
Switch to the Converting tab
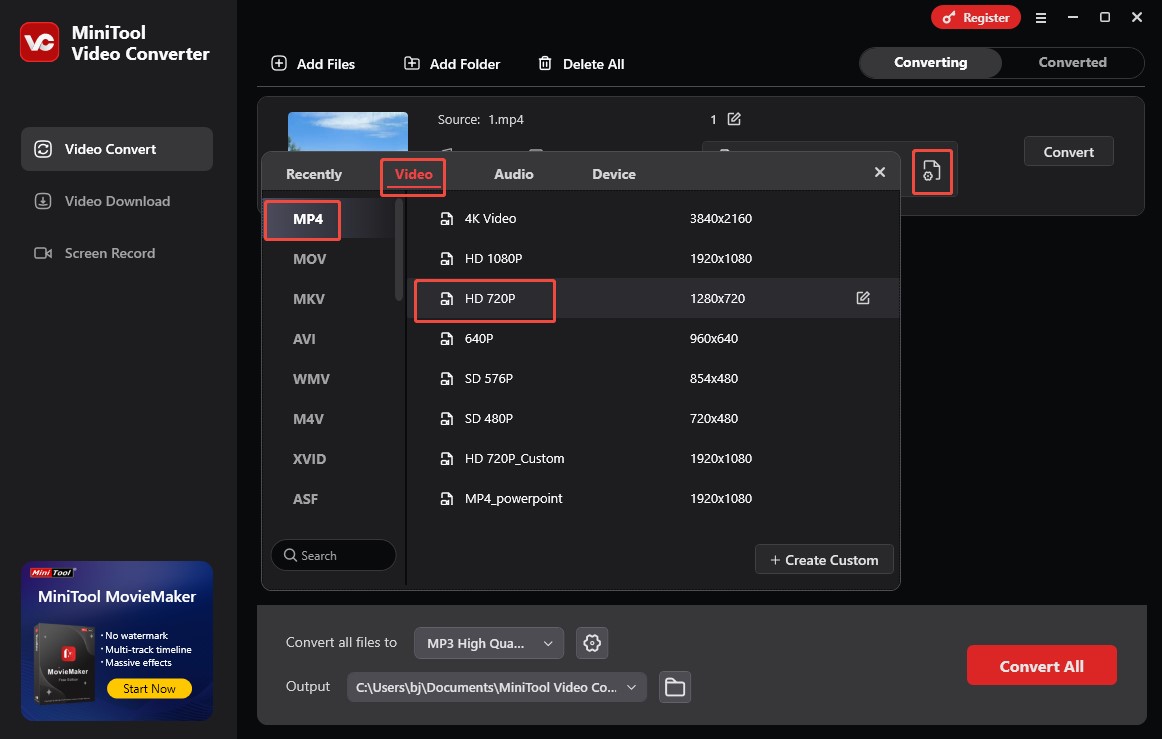click(930, 62)
